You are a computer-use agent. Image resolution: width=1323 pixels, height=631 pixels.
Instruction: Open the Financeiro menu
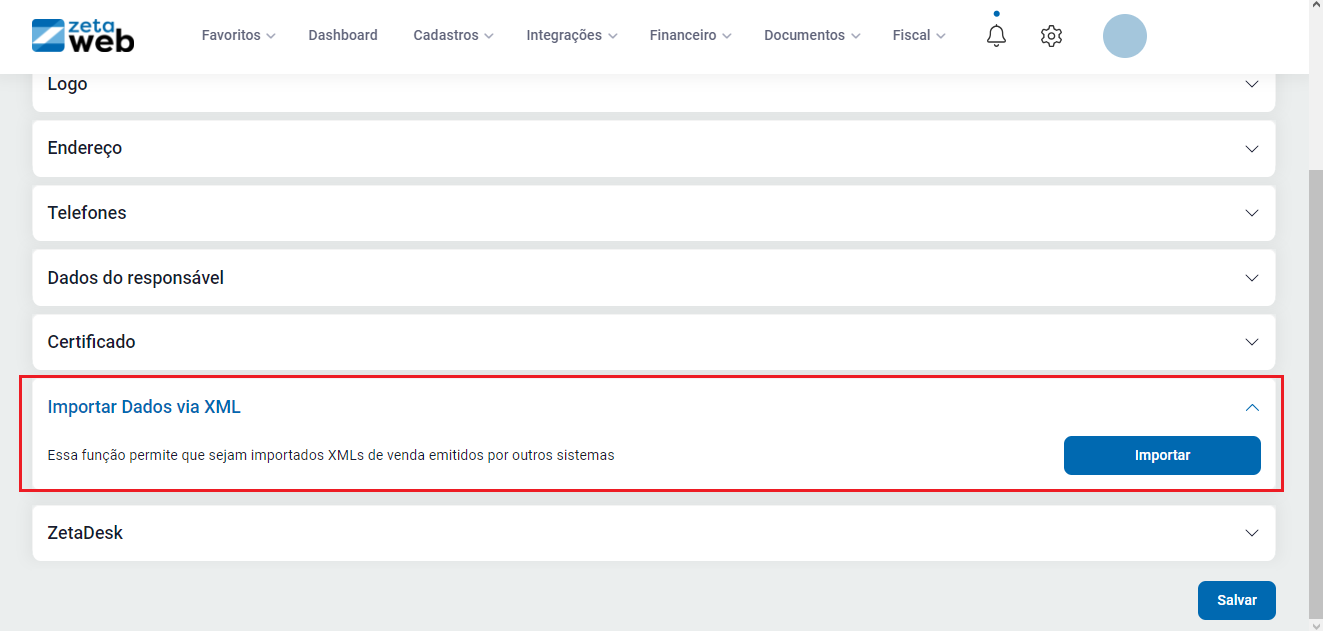click(x=690, y=35)
